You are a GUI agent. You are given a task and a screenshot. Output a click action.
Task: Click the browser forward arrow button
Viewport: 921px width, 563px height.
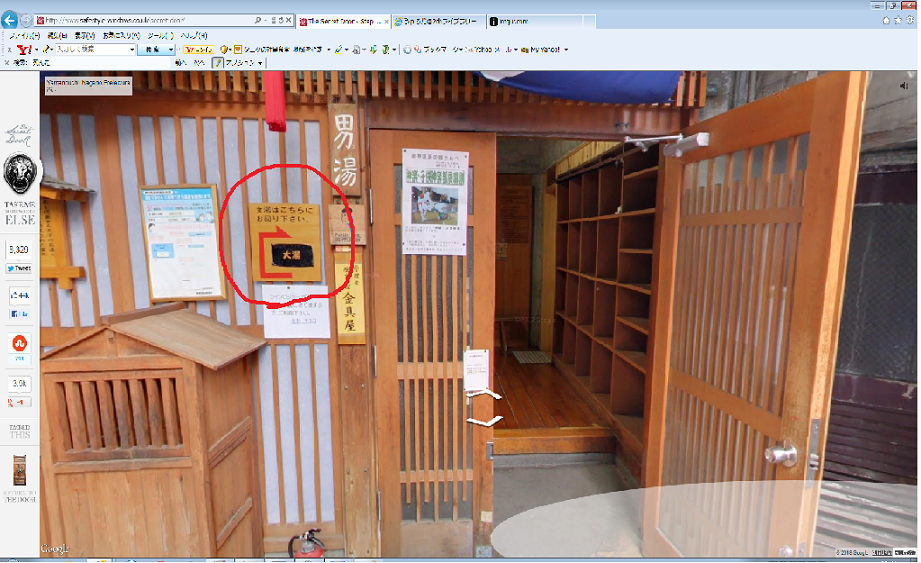tap(26, 21)
